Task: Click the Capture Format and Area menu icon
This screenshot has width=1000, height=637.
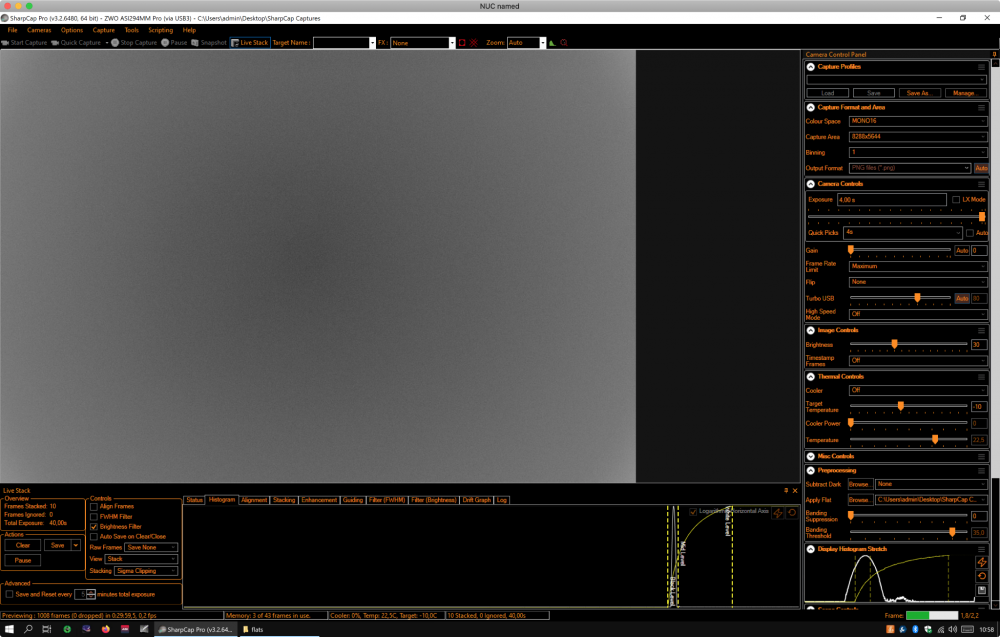Action: (982, 108)
